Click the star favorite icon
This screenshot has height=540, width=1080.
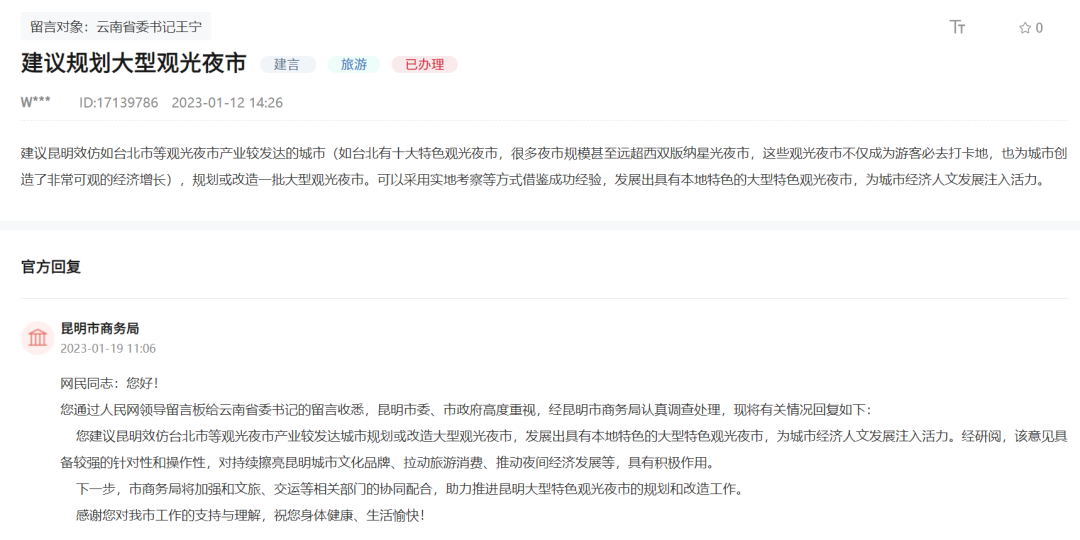pos(1025,28)
